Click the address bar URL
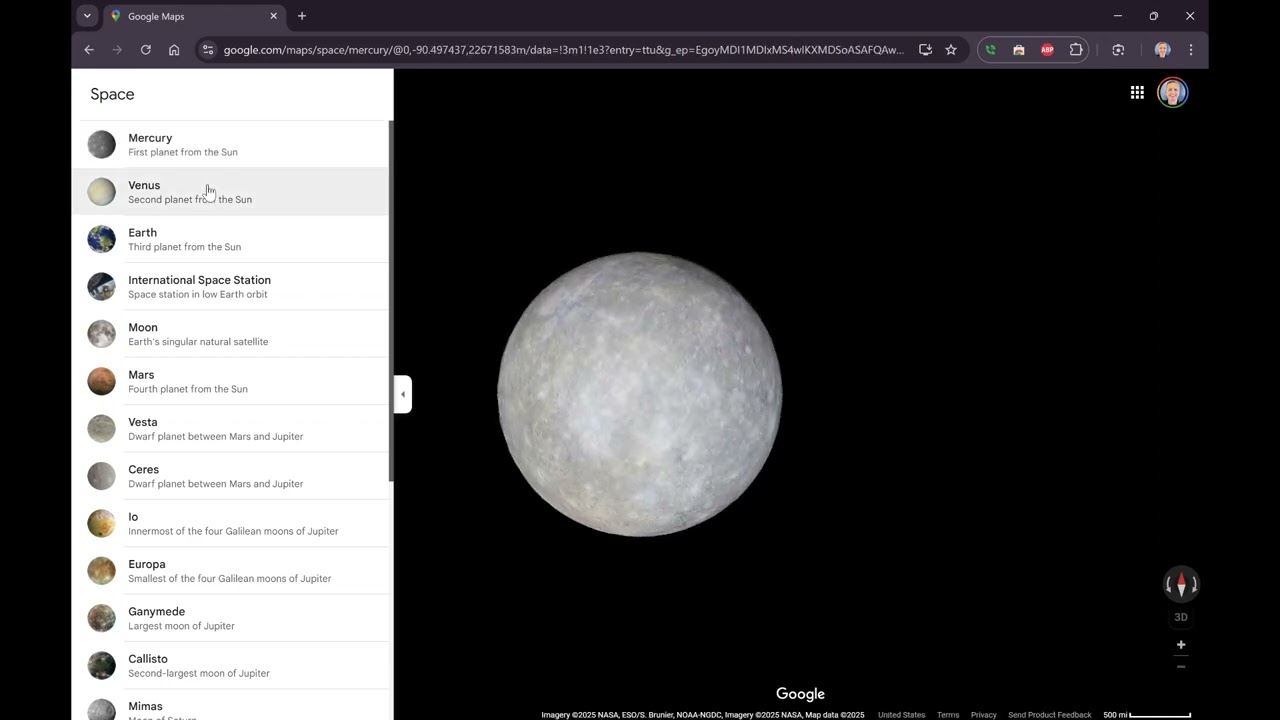This screenshot has width=1280, height=720. (x=564, y=50)
